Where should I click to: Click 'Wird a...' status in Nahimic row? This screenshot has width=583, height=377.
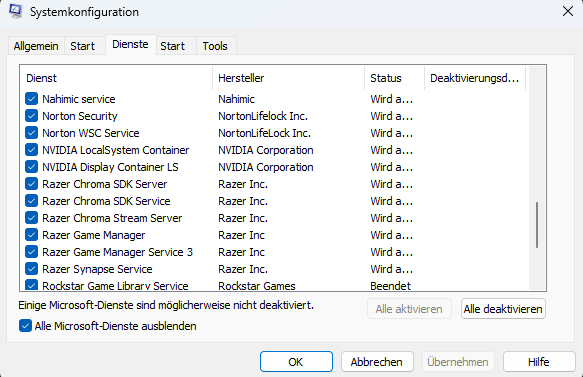click(x=392, y=99)
